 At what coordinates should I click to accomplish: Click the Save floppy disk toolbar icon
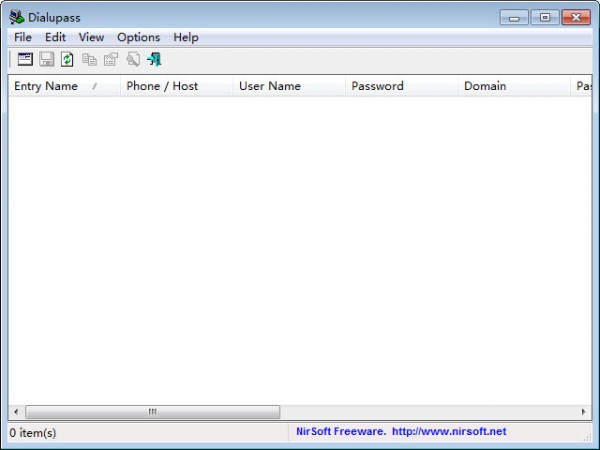47,59
